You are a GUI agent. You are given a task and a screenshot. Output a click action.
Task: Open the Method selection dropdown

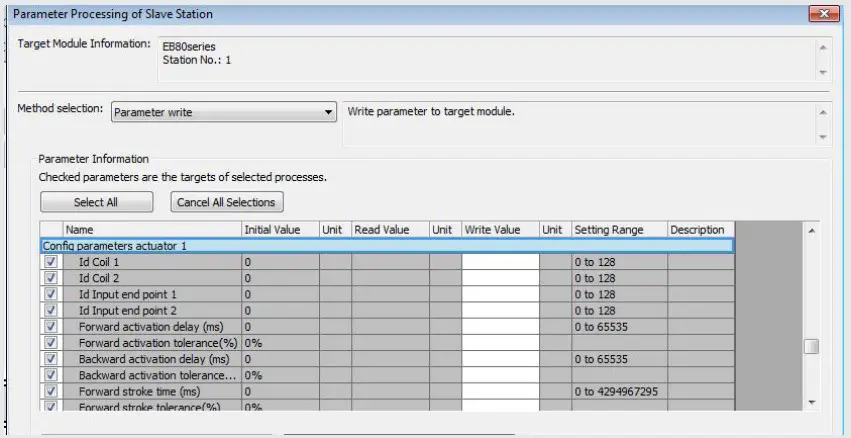tap(224, 112)
